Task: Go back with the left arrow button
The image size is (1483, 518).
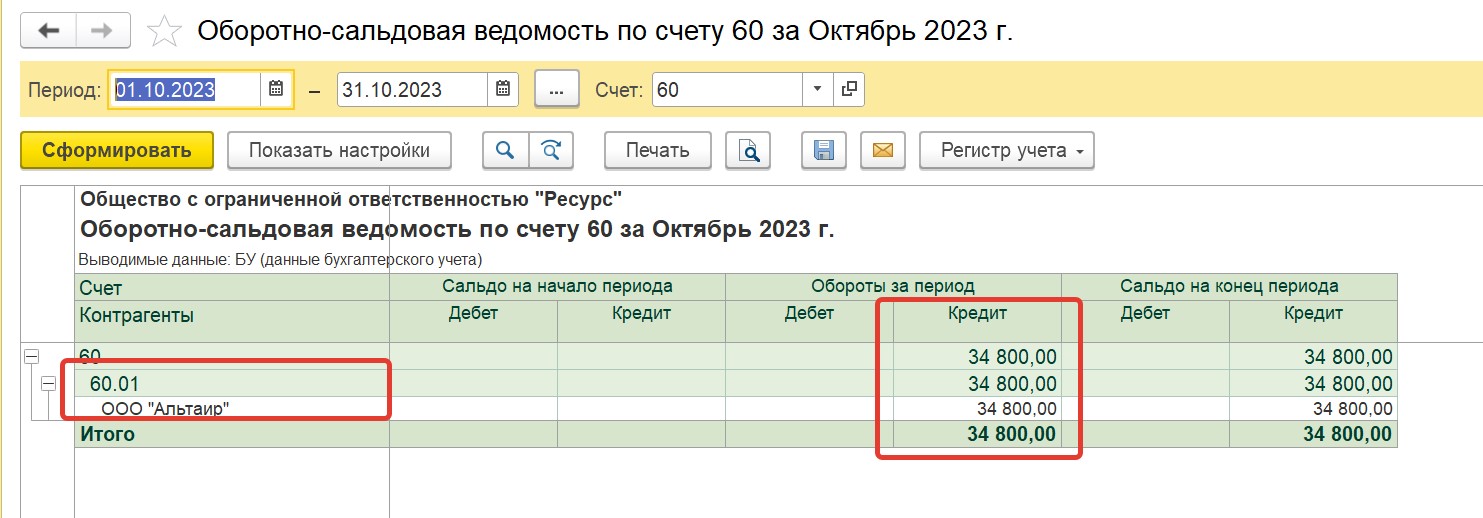Action: click(49, 31)
